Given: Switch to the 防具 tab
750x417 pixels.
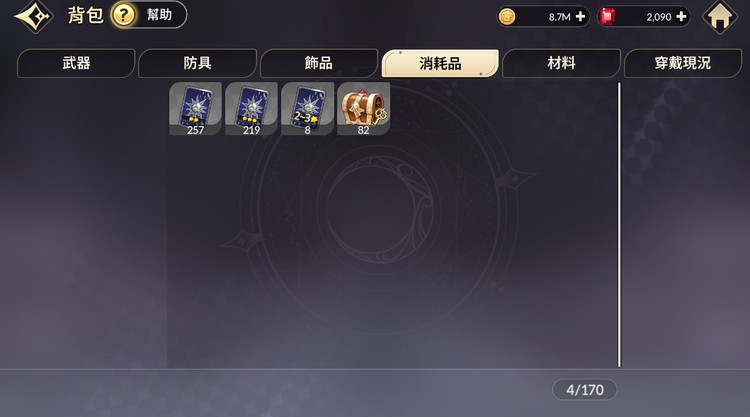Looking at the screenshot, I should [x=198, y=63].
